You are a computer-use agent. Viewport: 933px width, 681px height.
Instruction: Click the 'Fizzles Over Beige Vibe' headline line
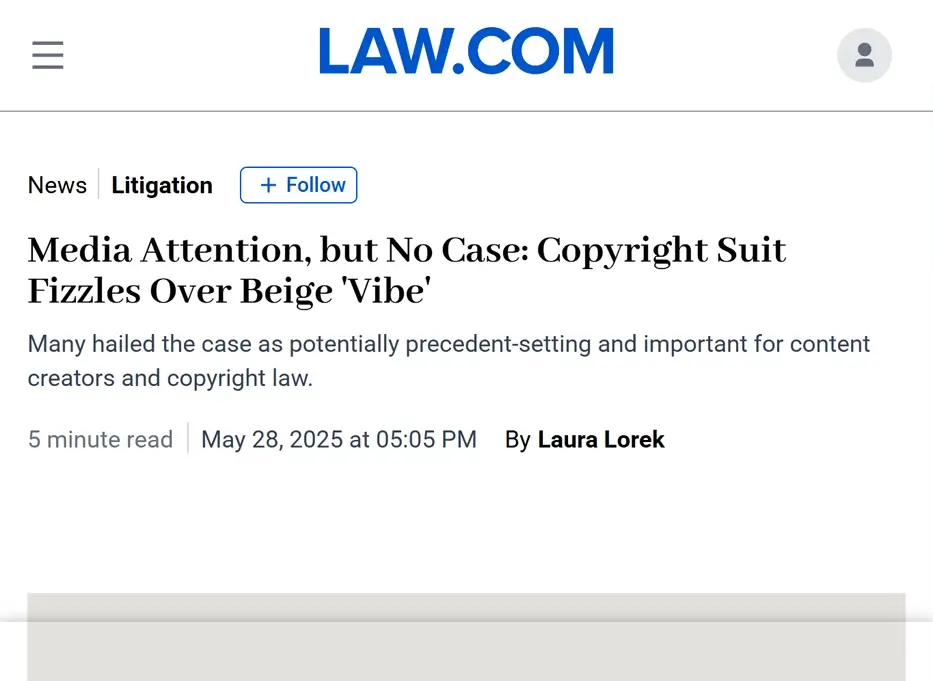point(230,292)
